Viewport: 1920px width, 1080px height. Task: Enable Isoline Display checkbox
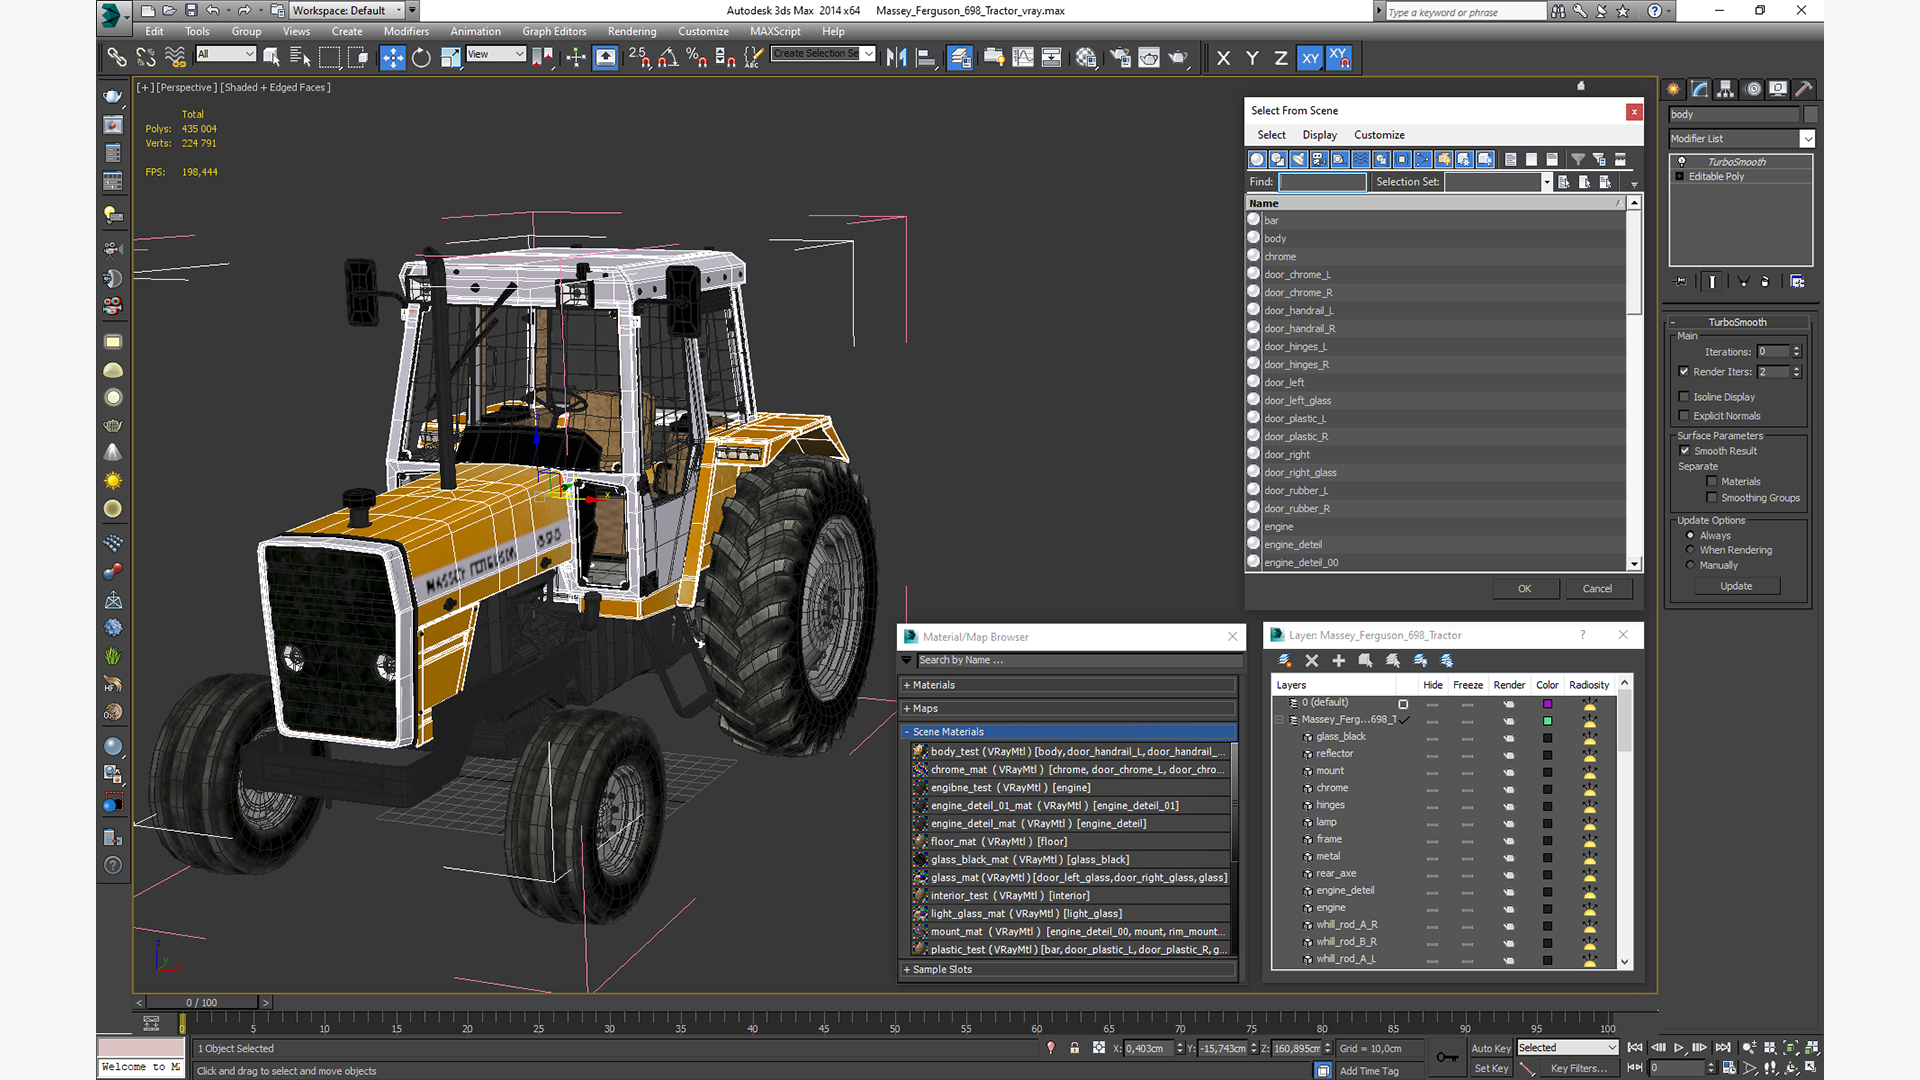point(1684,397)
